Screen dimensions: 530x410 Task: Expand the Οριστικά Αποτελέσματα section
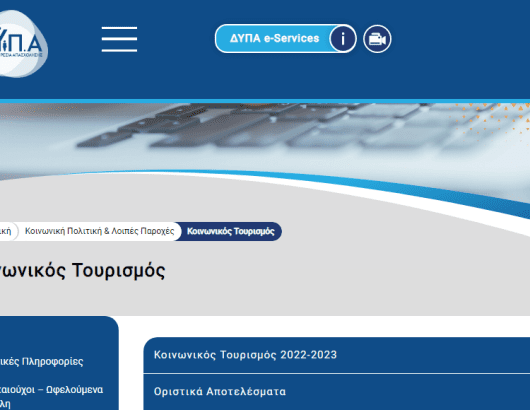point(337,392)
